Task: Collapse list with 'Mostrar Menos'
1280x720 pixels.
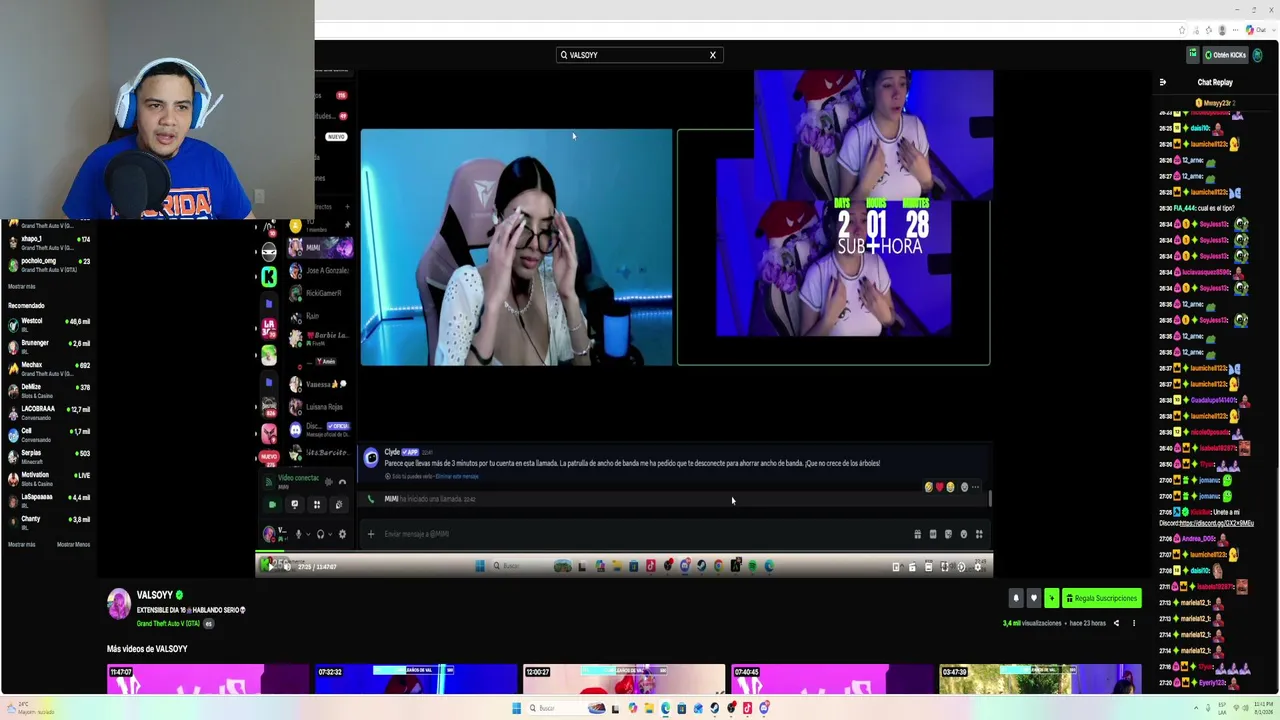Action: click(x=73, y=545)
